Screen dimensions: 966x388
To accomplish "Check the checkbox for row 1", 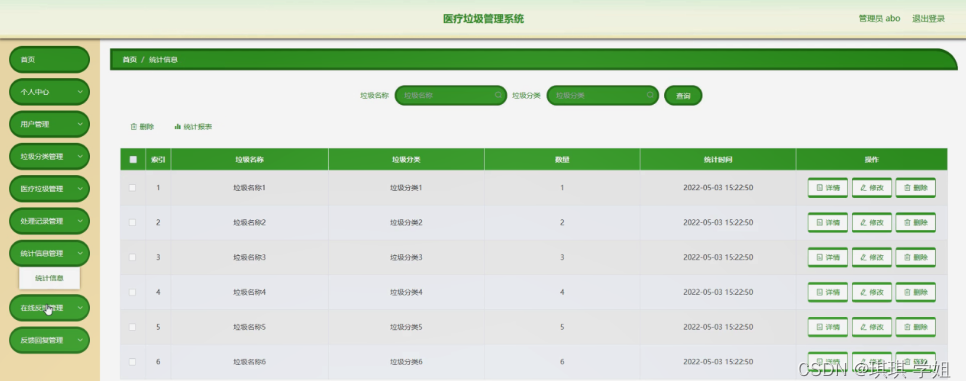I will point(132,188).
